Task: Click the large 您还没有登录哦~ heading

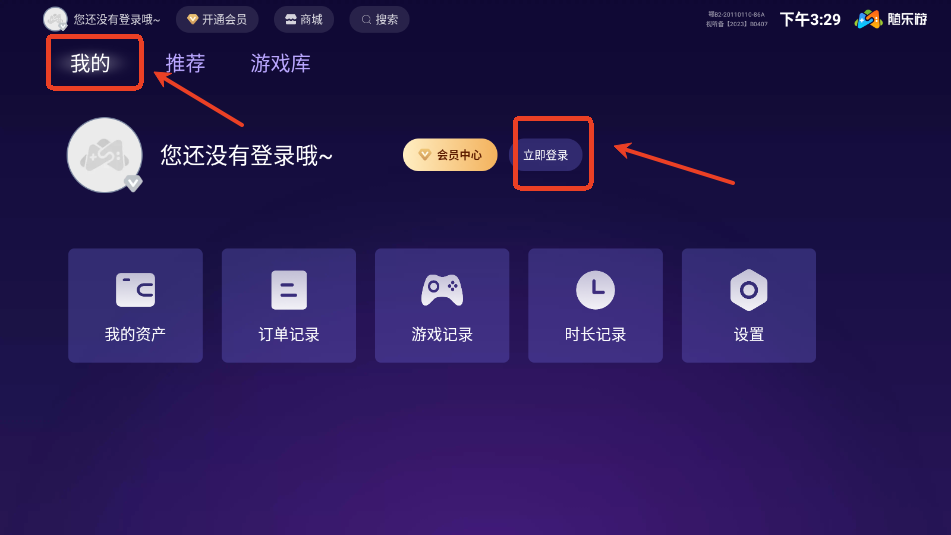Action: tap(246, 155)
